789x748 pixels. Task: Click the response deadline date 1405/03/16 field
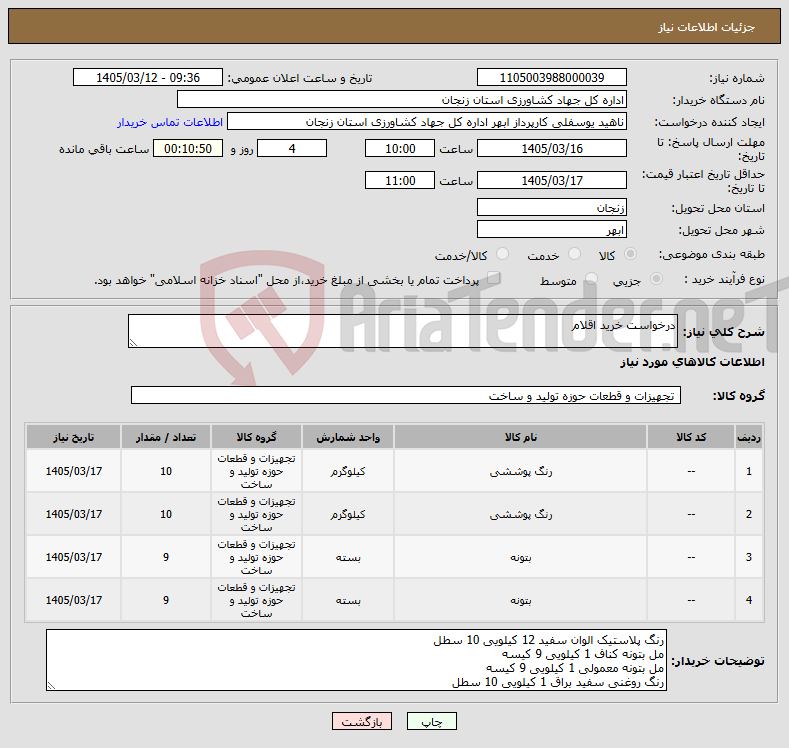point(551,148)
